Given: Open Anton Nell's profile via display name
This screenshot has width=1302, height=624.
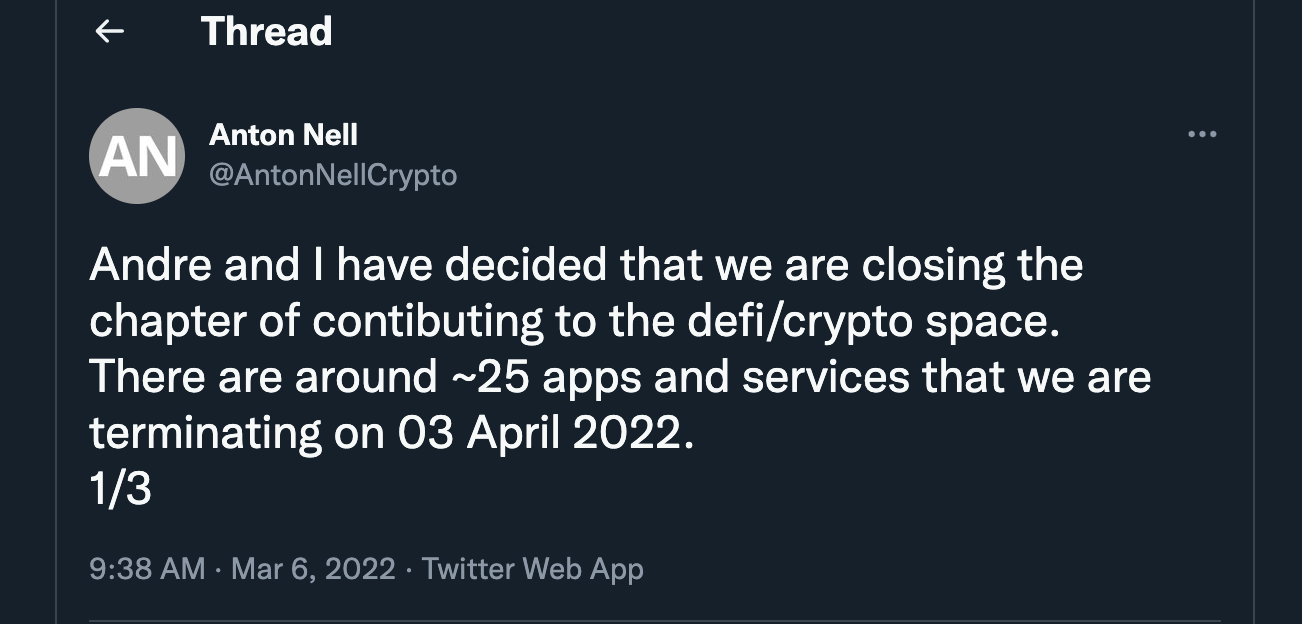Looking at the screenshot, I should click(283, 134).
